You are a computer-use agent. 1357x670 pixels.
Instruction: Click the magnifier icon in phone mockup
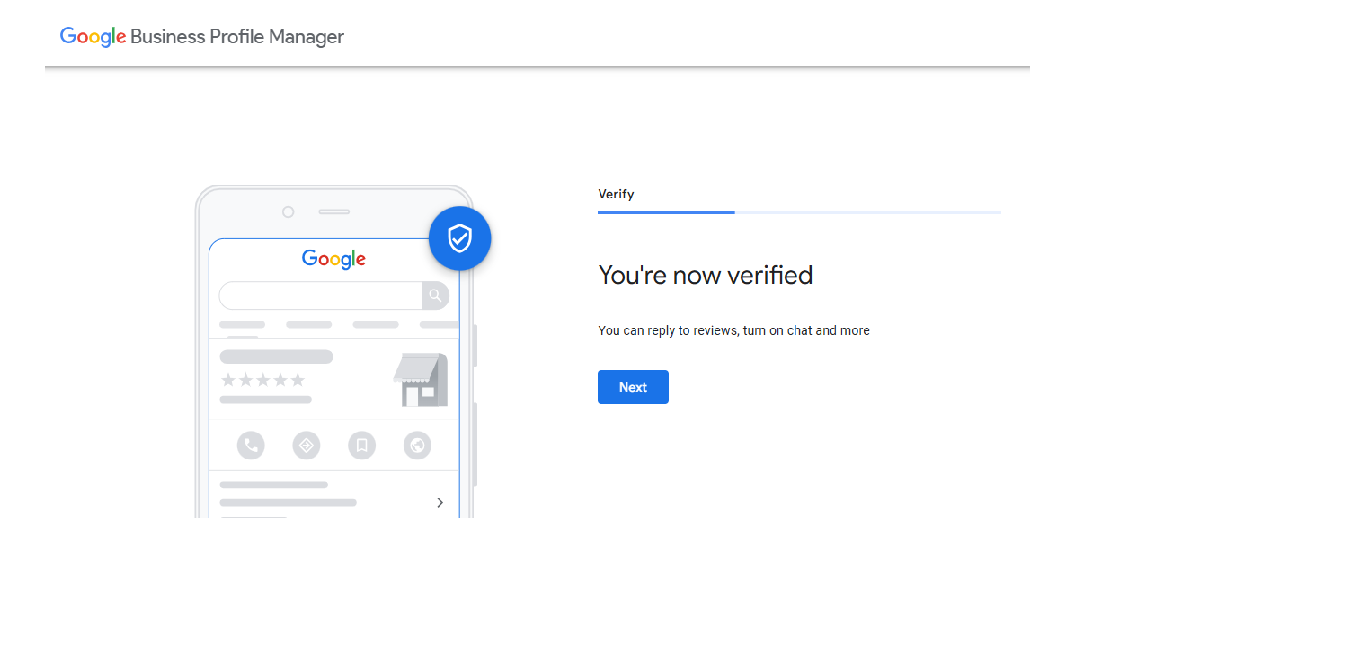[436, 296]
